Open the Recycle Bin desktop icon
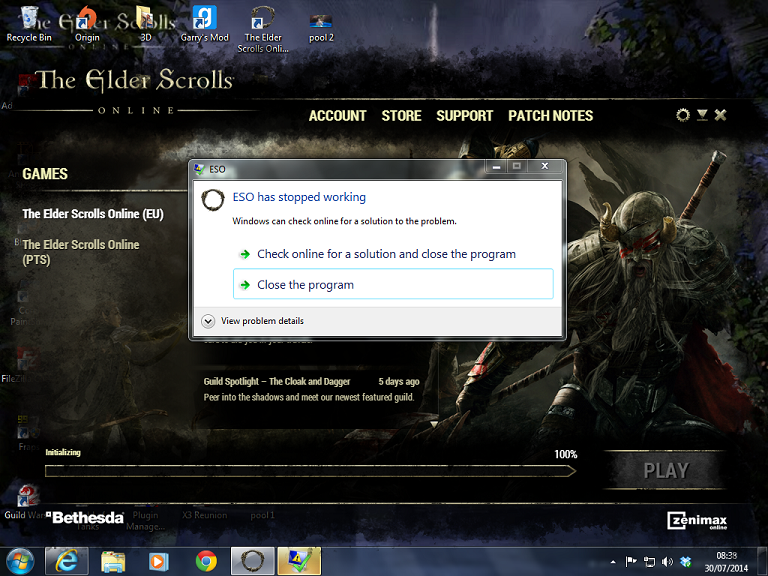Image resolution: width=768 pixels, height=576 pixels. 29,24
